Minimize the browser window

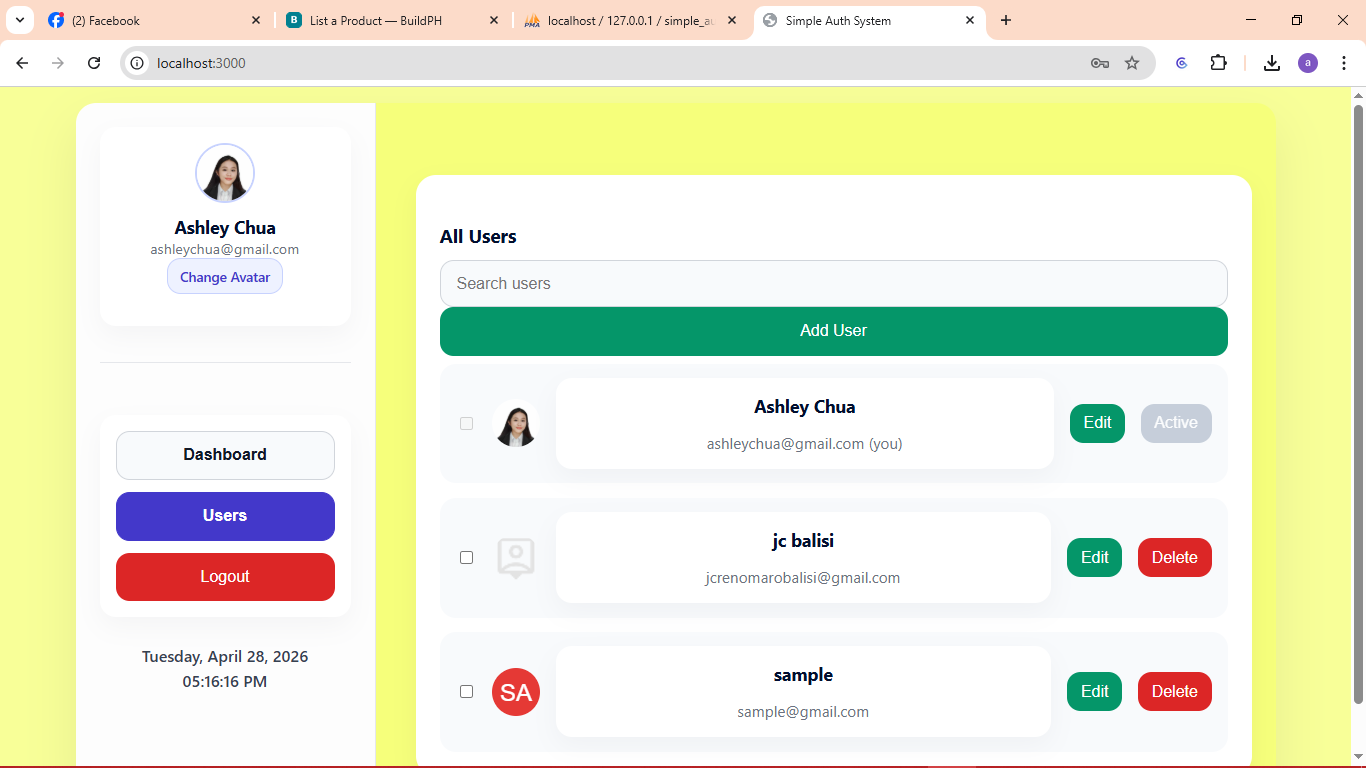(1251, 20)
